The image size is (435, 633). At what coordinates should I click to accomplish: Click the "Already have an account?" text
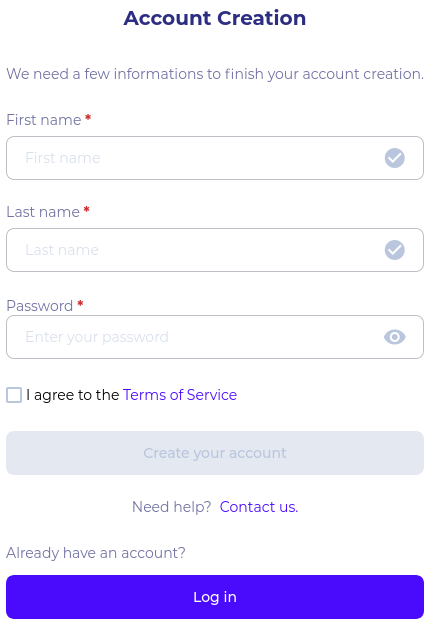pyautogui.click(x=96, y=553)
